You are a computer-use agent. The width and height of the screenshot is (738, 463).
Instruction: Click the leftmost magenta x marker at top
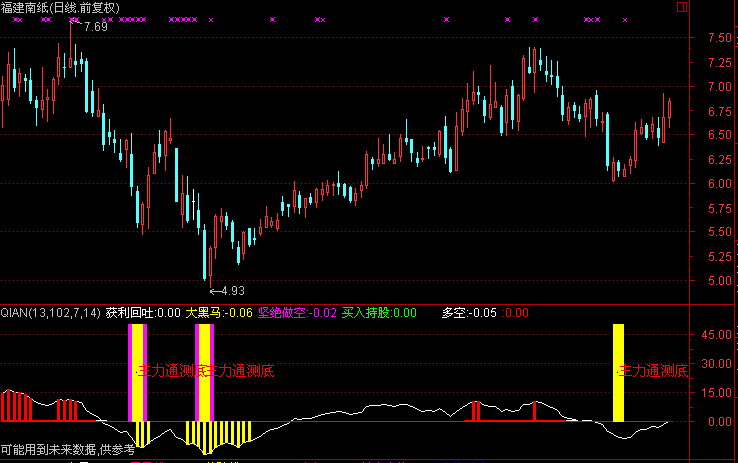pyautogui.click(x=15, y=20)
